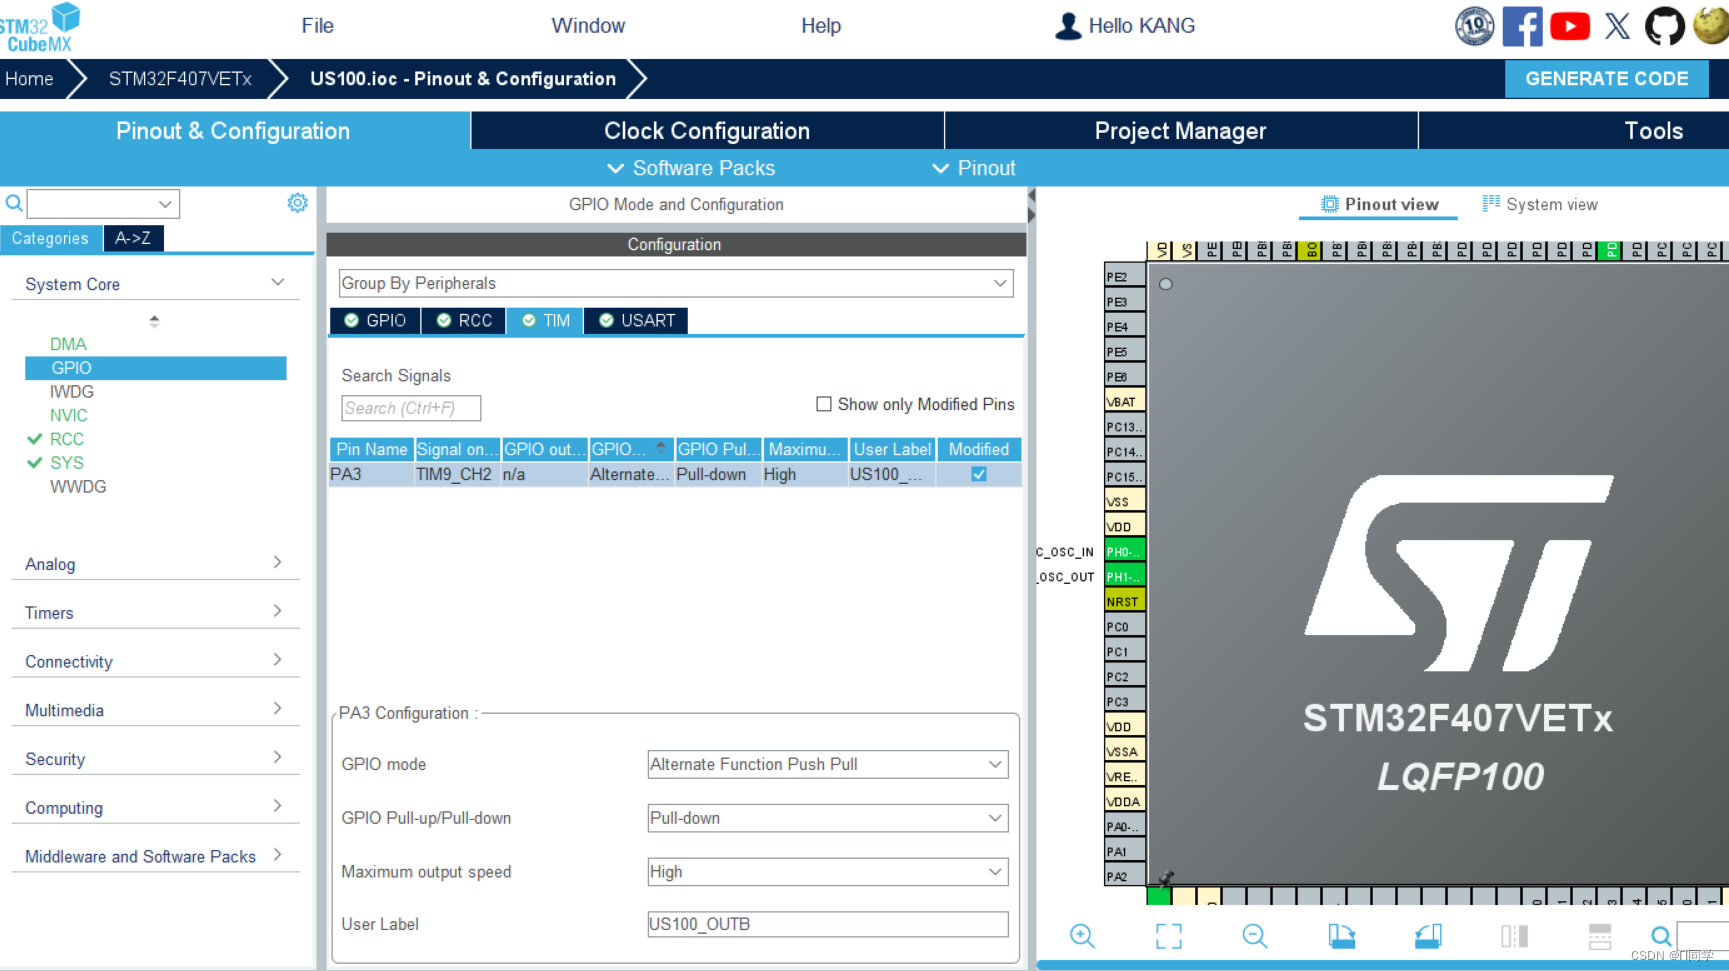1729x971 pixels.
Task: Select the PA1 pin on the chip
Action: [x=1124, y=851]
